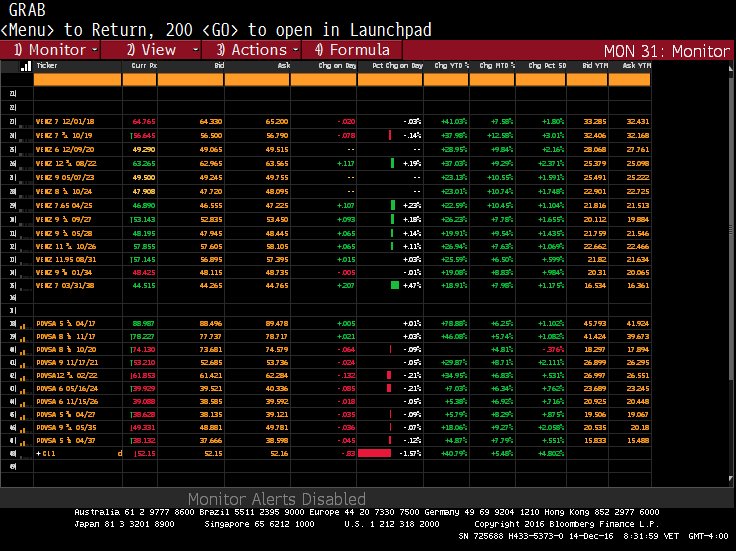Screen dimensions: 736x551
Task: Sort by the Ask column header
Action: [284, 66]
